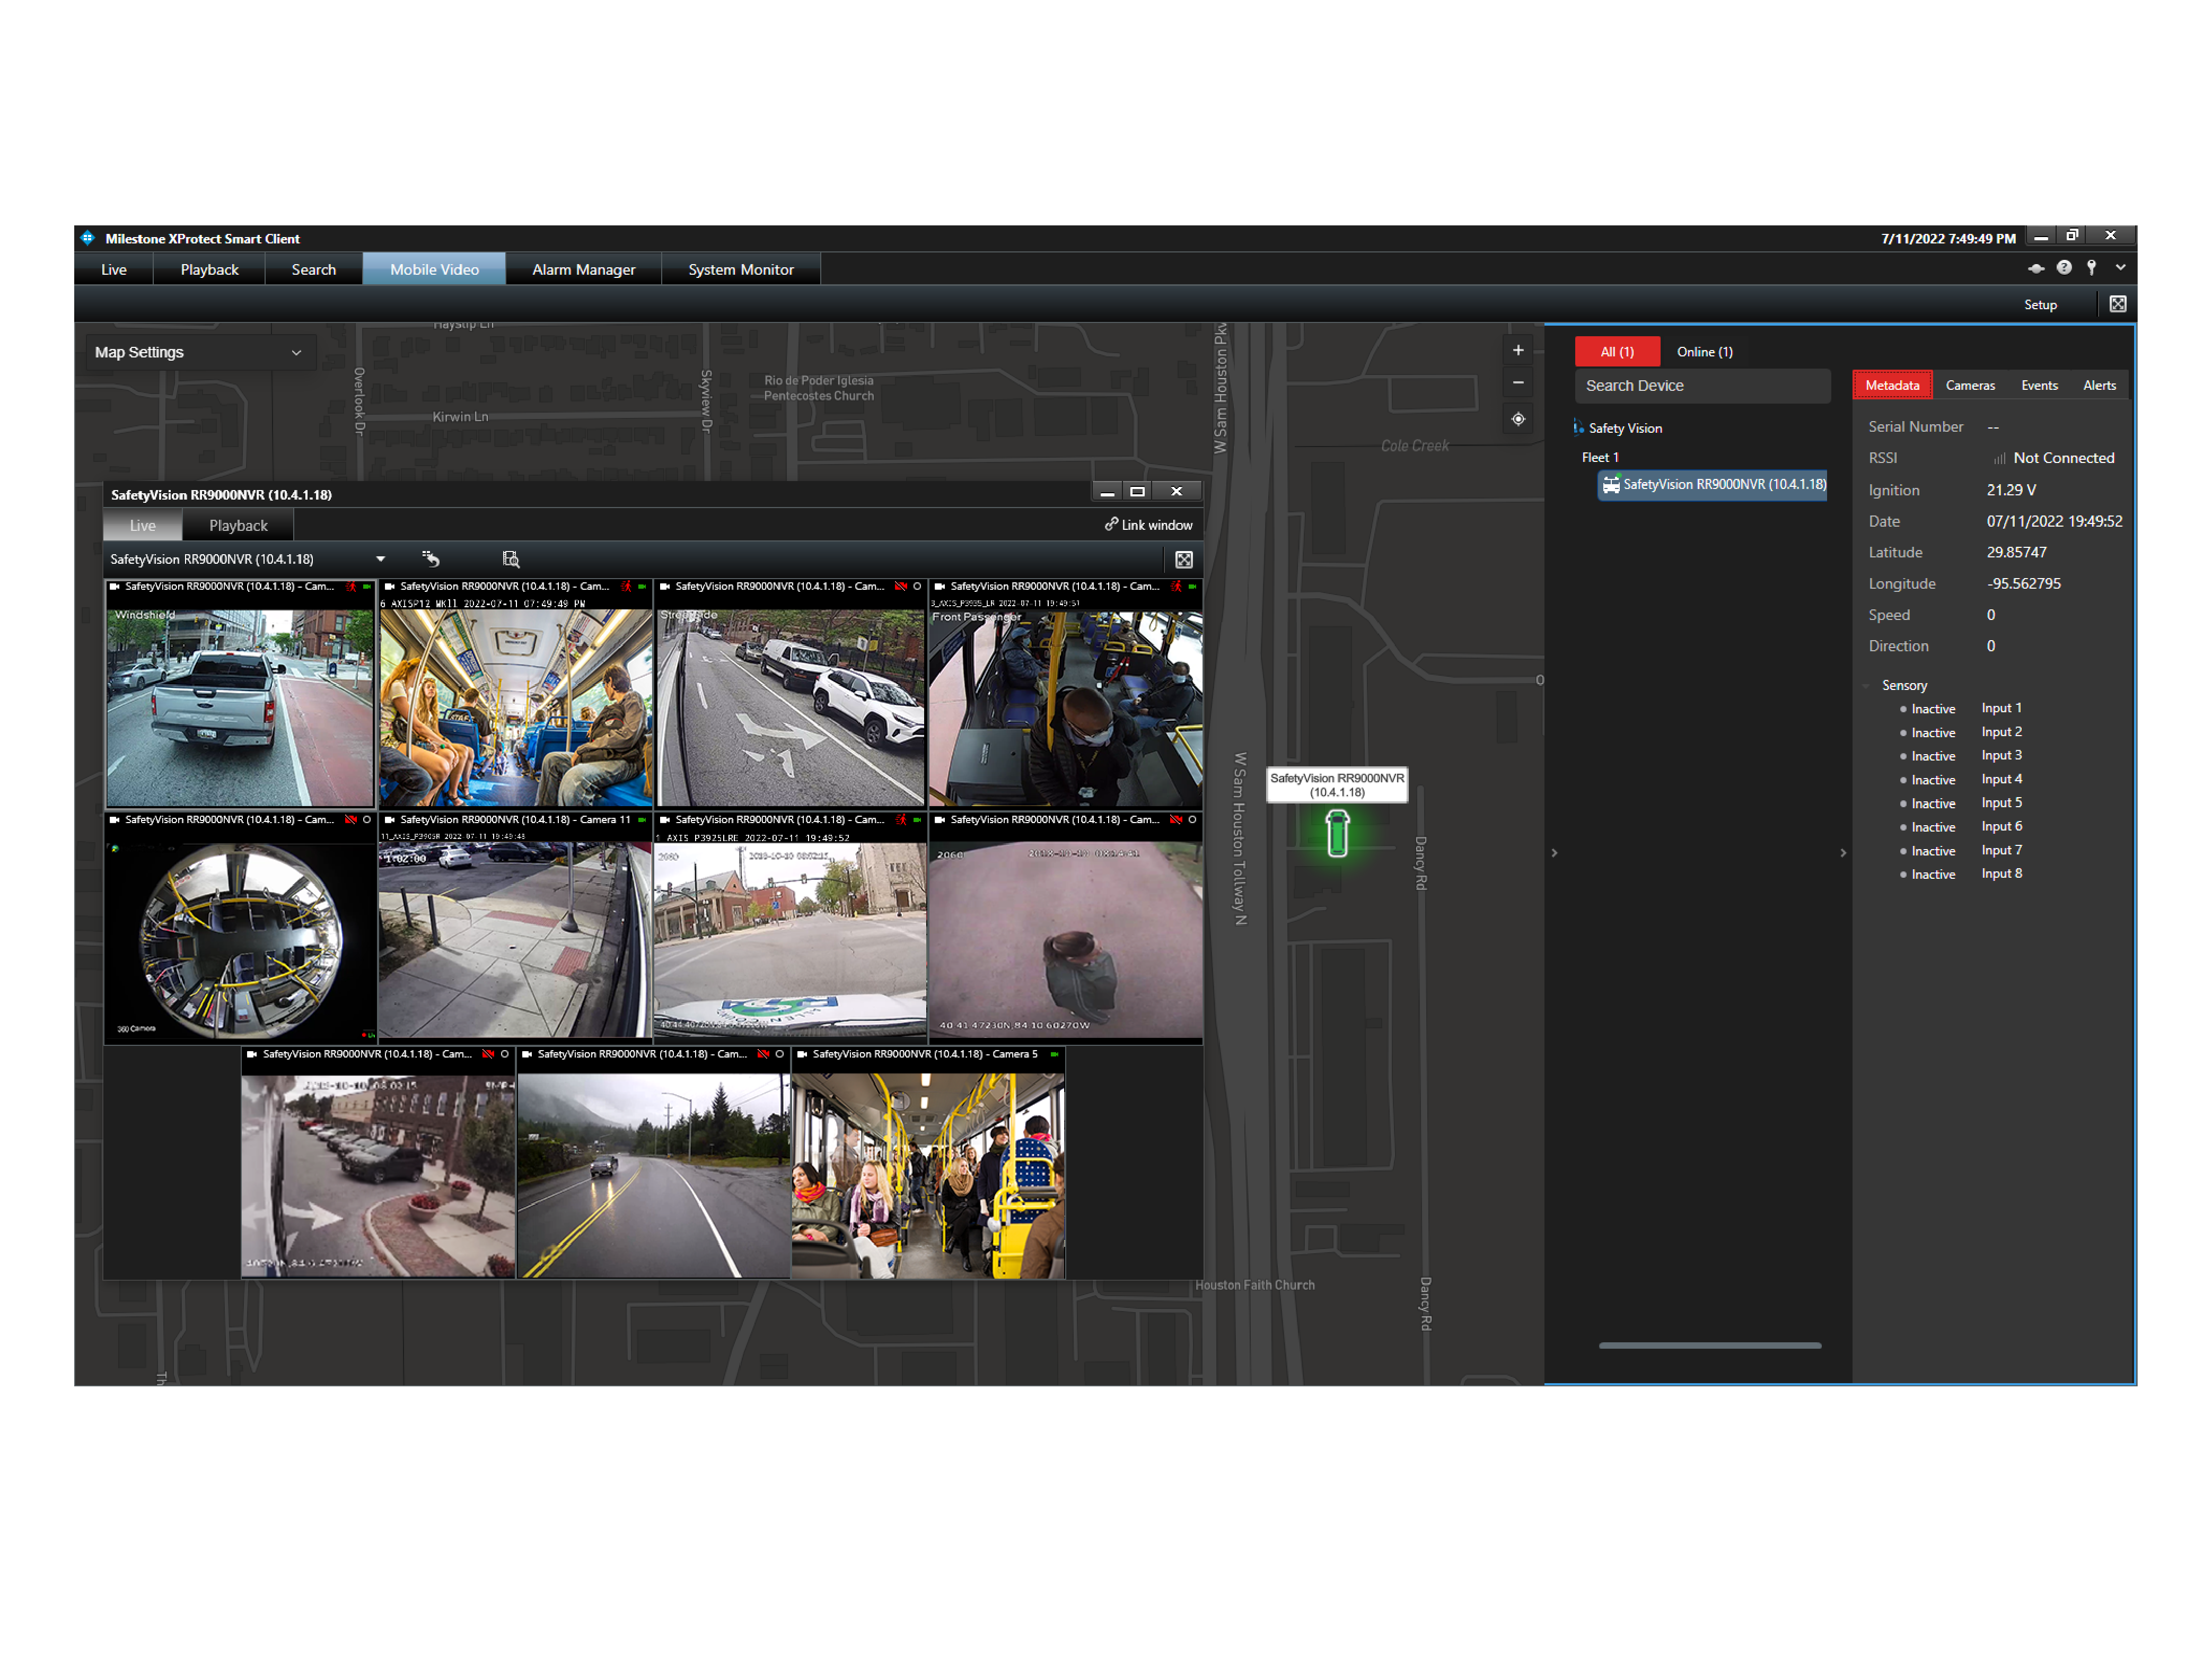Toggle the All (1) device filter
Viewport: 2212px width, 1660px height.
1616,352
